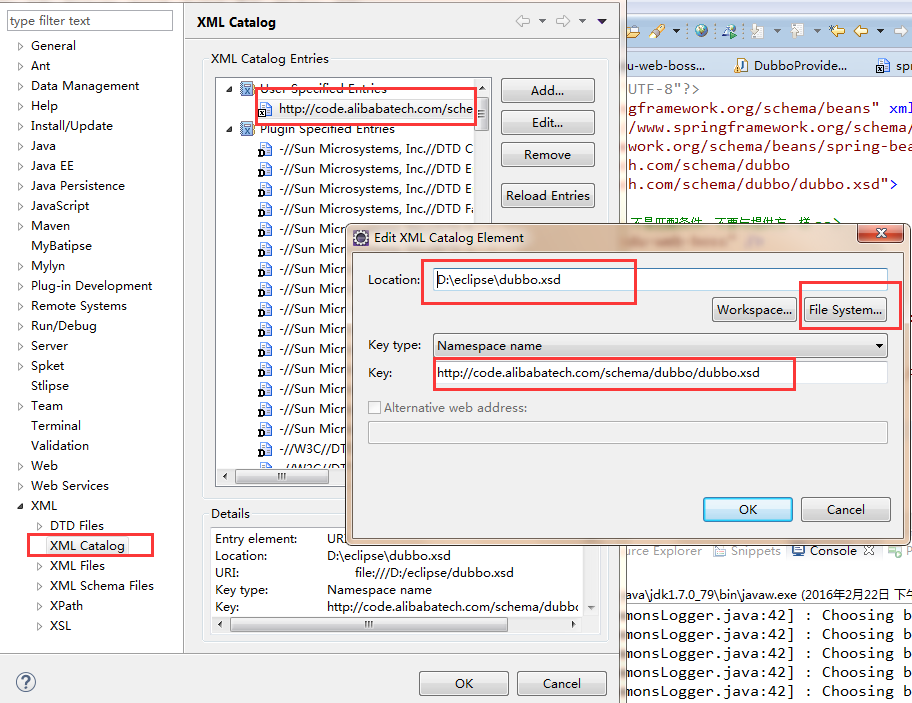The height and width of the screenshot is (703, 912).
Task: Expand the Maven preferences node
Action: click(20, 226)
